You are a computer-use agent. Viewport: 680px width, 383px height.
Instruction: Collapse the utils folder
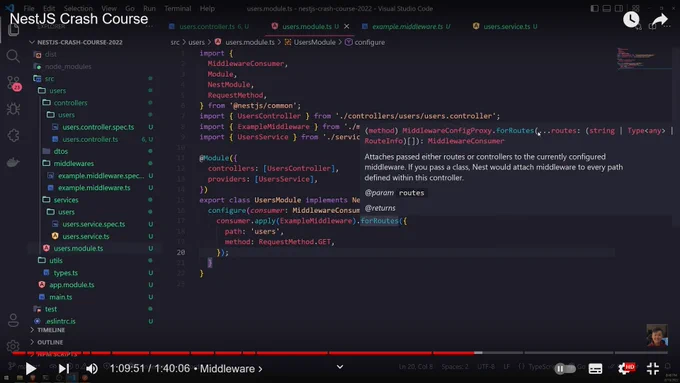pos(56,261)
